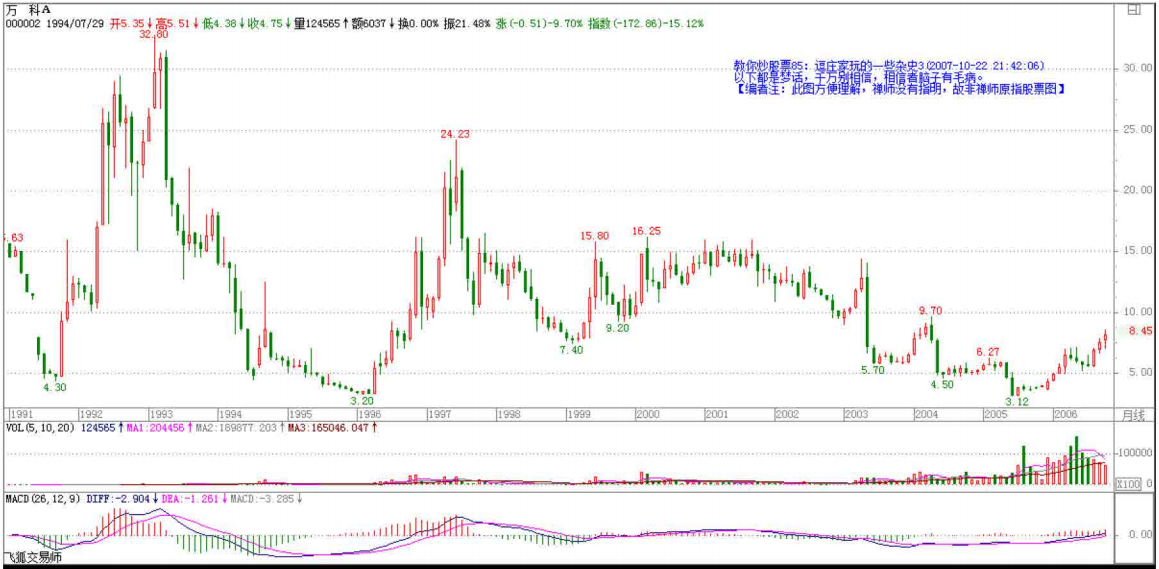This screenshot has height=569, width=1159.
Task: Select the 1997 marker on the time axis
Action: point(436,413)
